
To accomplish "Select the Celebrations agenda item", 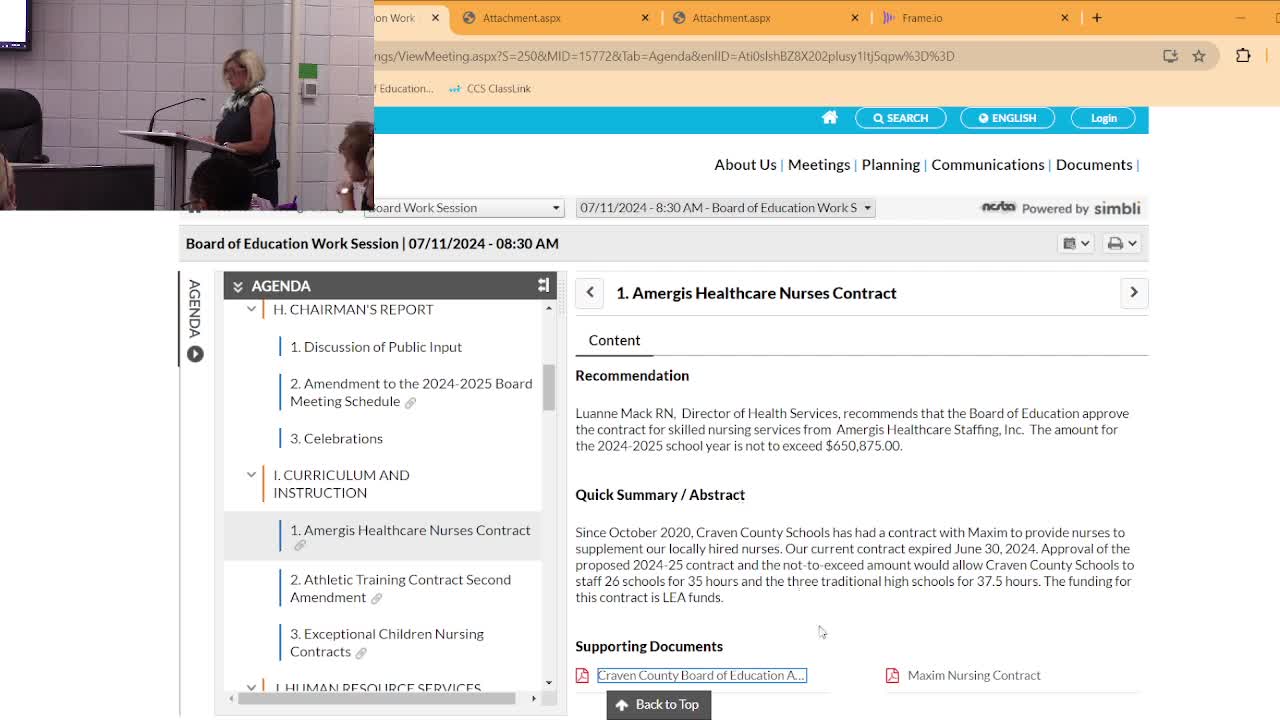I will [336, 439].
